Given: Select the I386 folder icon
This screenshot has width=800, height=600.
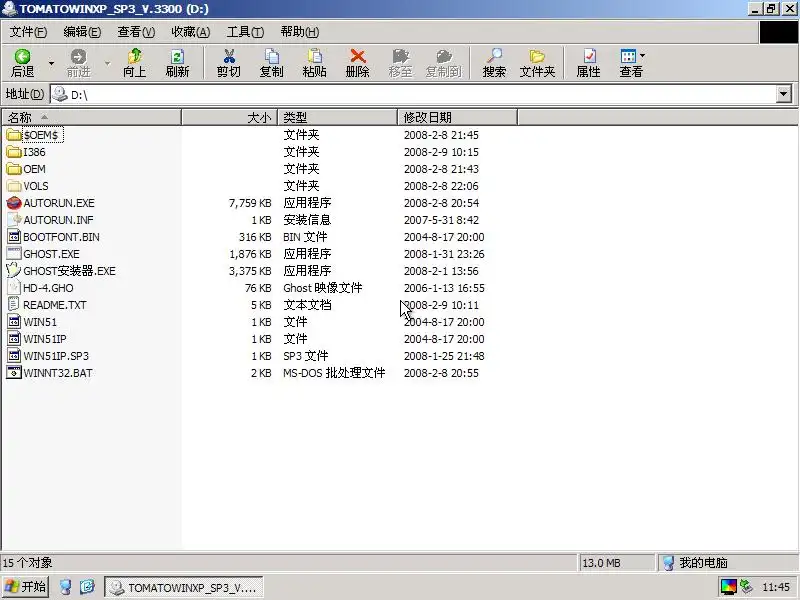Looking at the screenshot, I should coord(14,152).
